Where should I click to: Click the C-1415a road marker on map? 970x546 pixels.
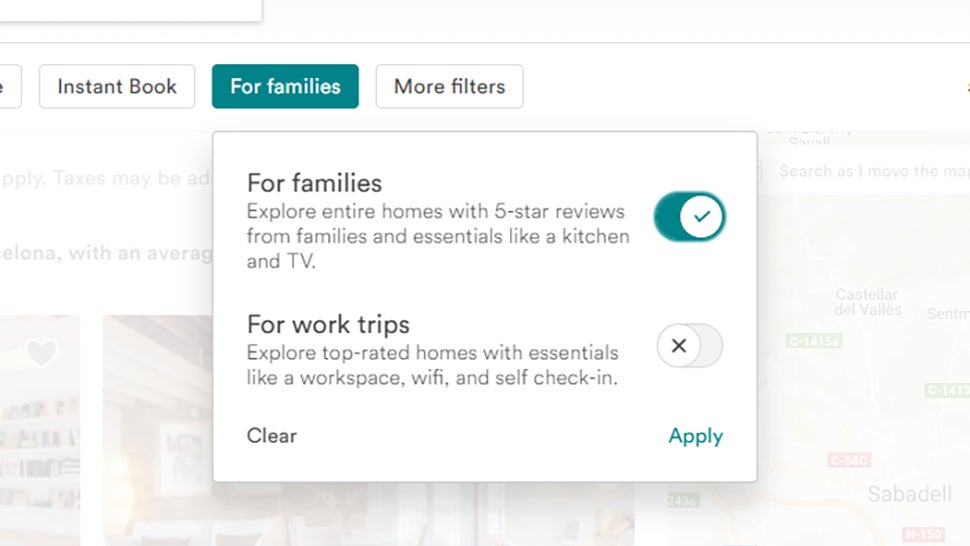click(x=813, y=341)
